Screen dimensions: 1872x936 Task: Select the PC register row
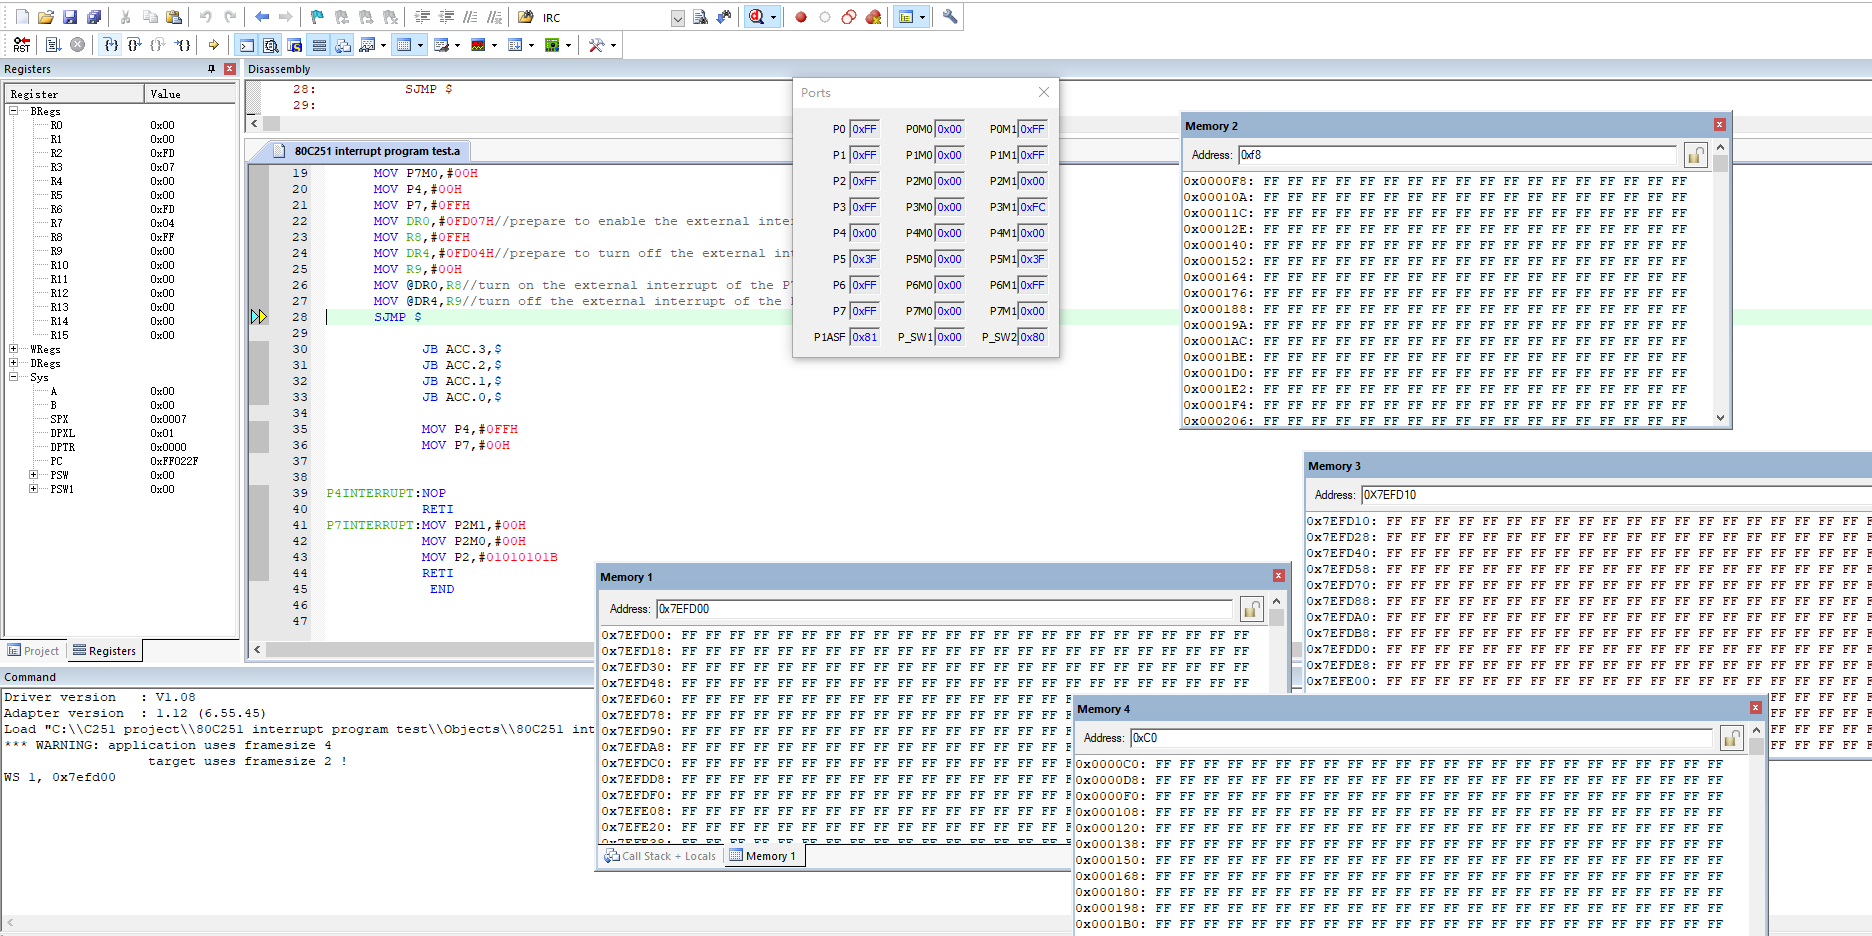pyautogui.click(x=120, y=461)
